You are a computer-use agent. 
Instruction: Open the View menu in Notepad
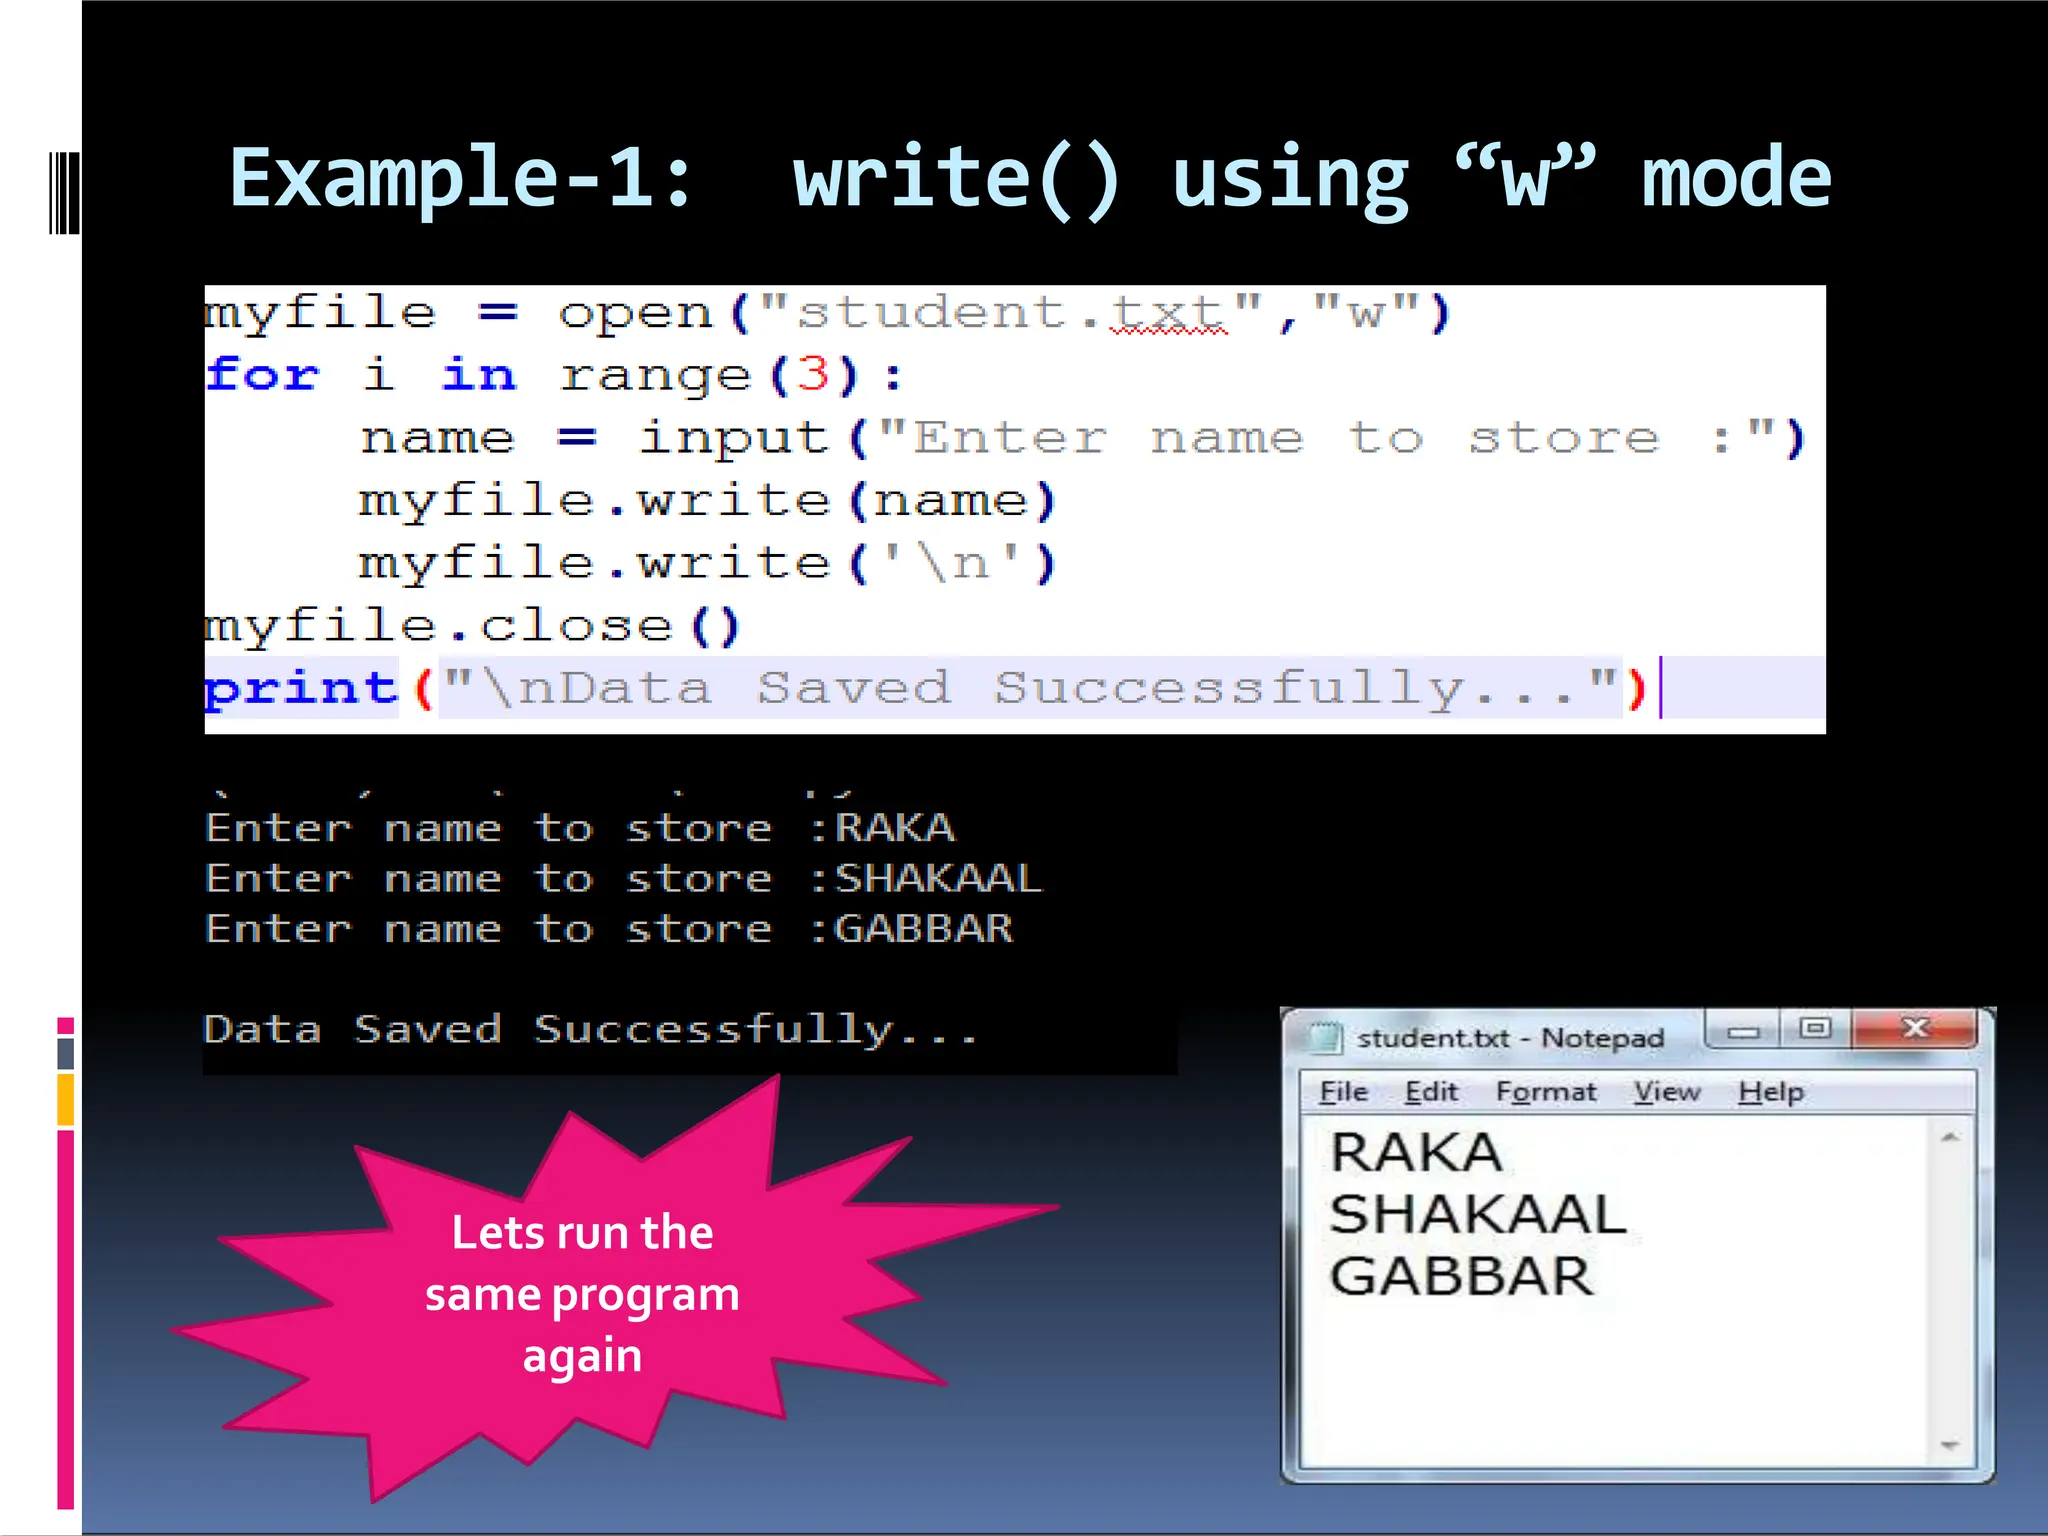coord(1667,1092)
